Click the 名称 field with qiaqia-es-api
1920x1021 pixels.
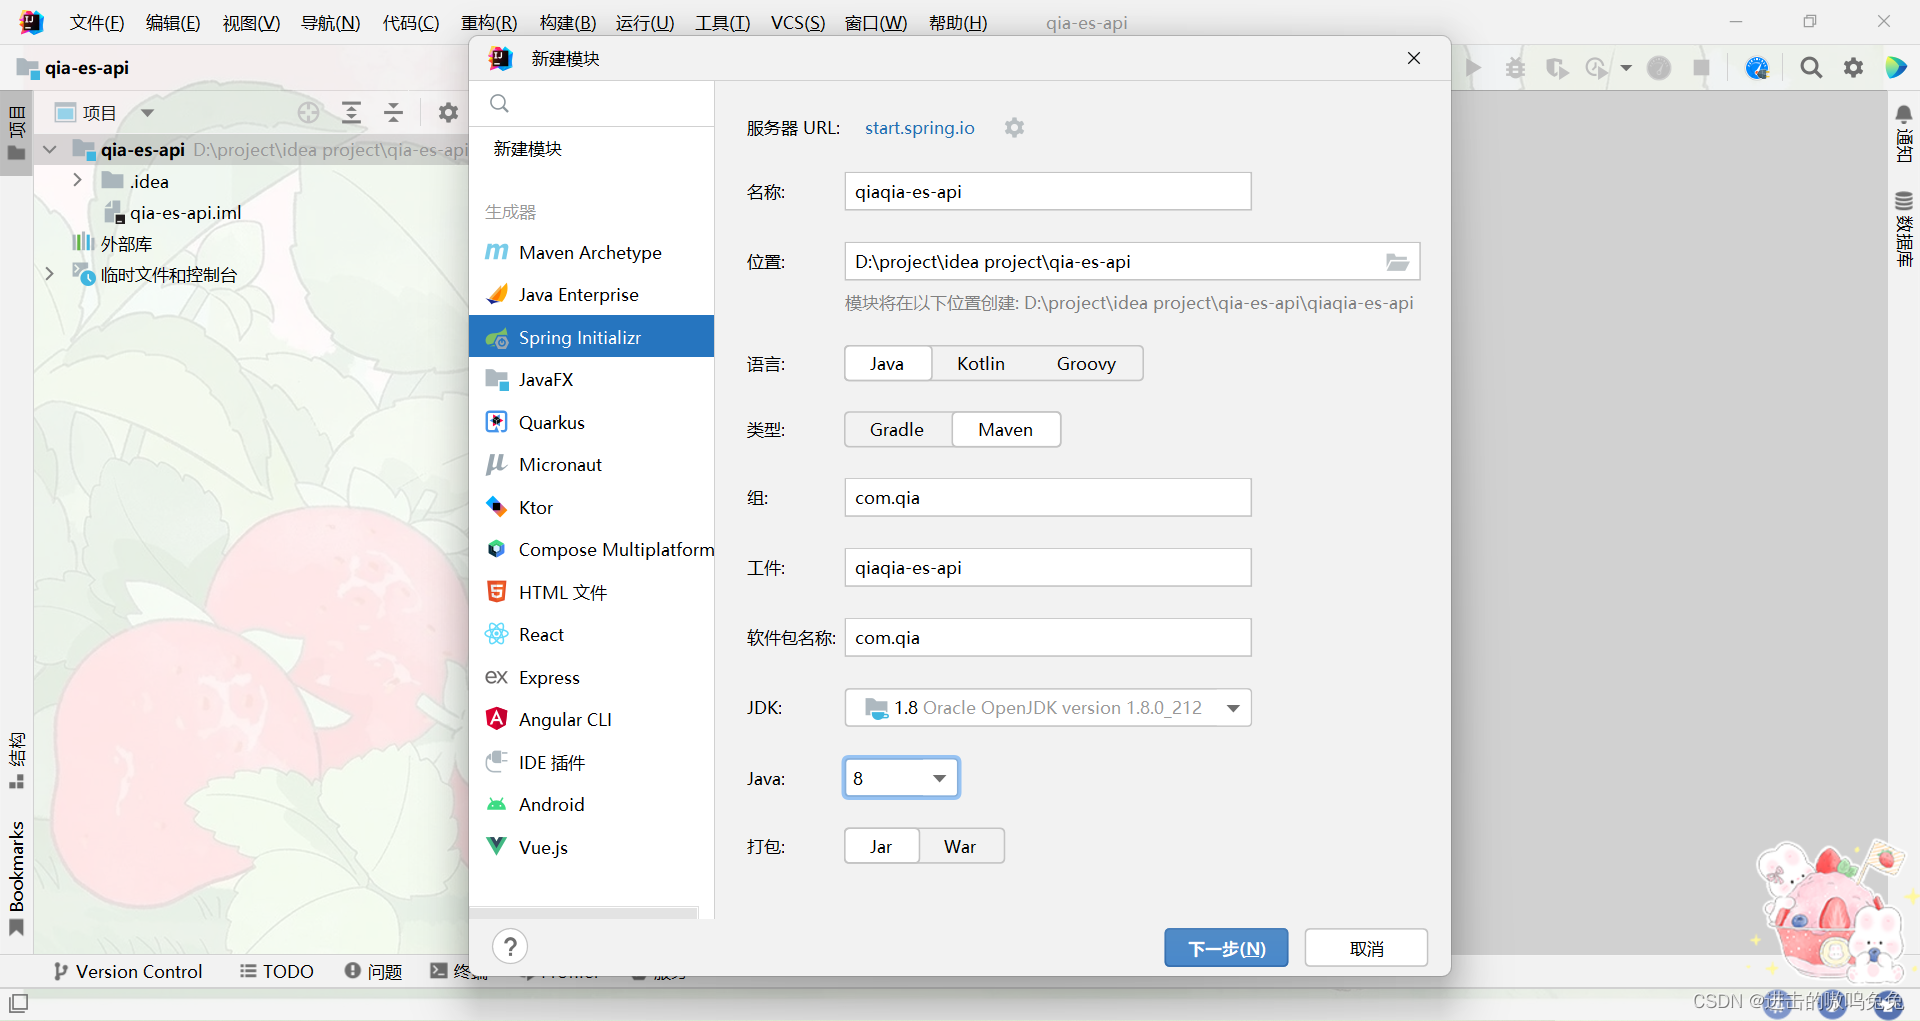click(1048, 191)
